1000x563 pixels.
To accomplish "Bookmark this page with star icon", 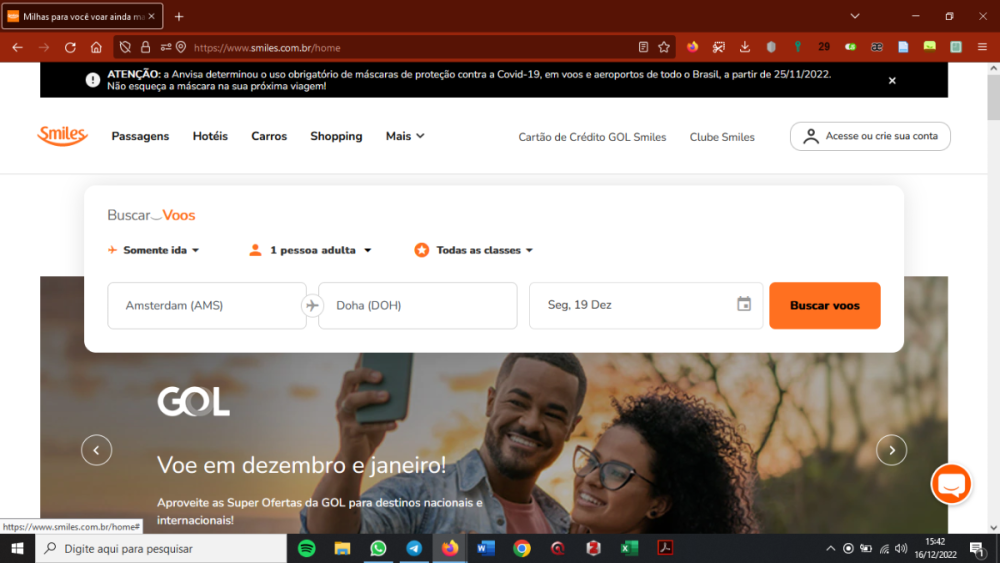I will (x=664, y=47).
